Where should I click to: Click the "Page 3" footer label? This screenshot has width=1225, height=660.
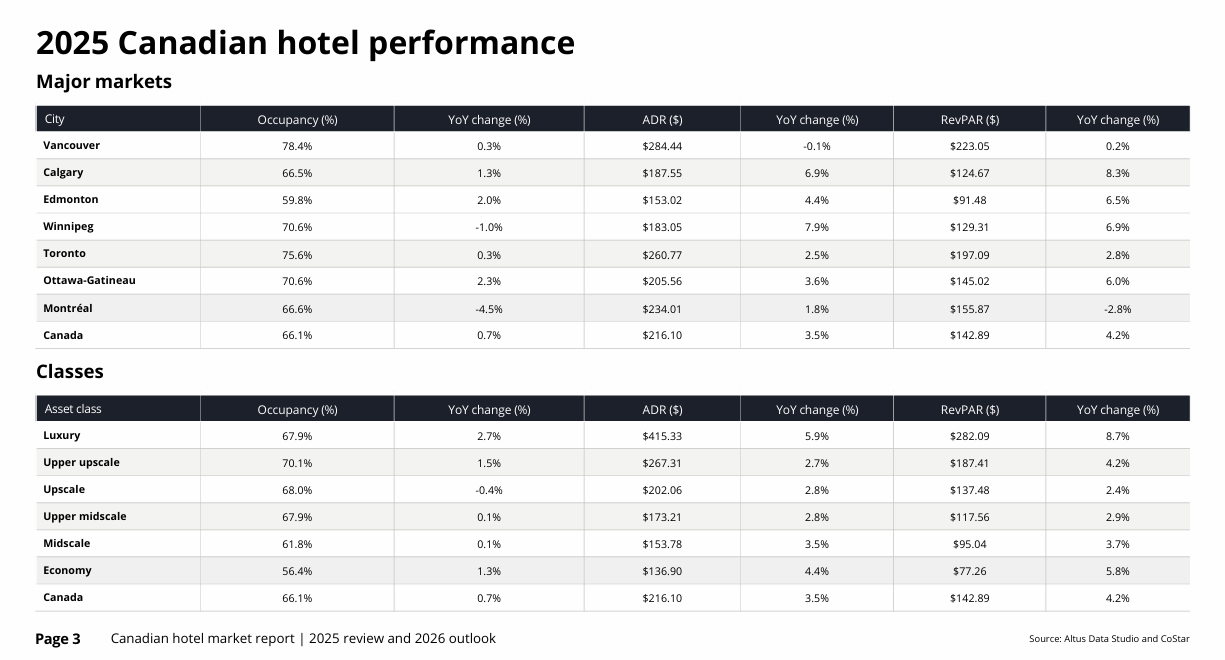click(58, 639)
